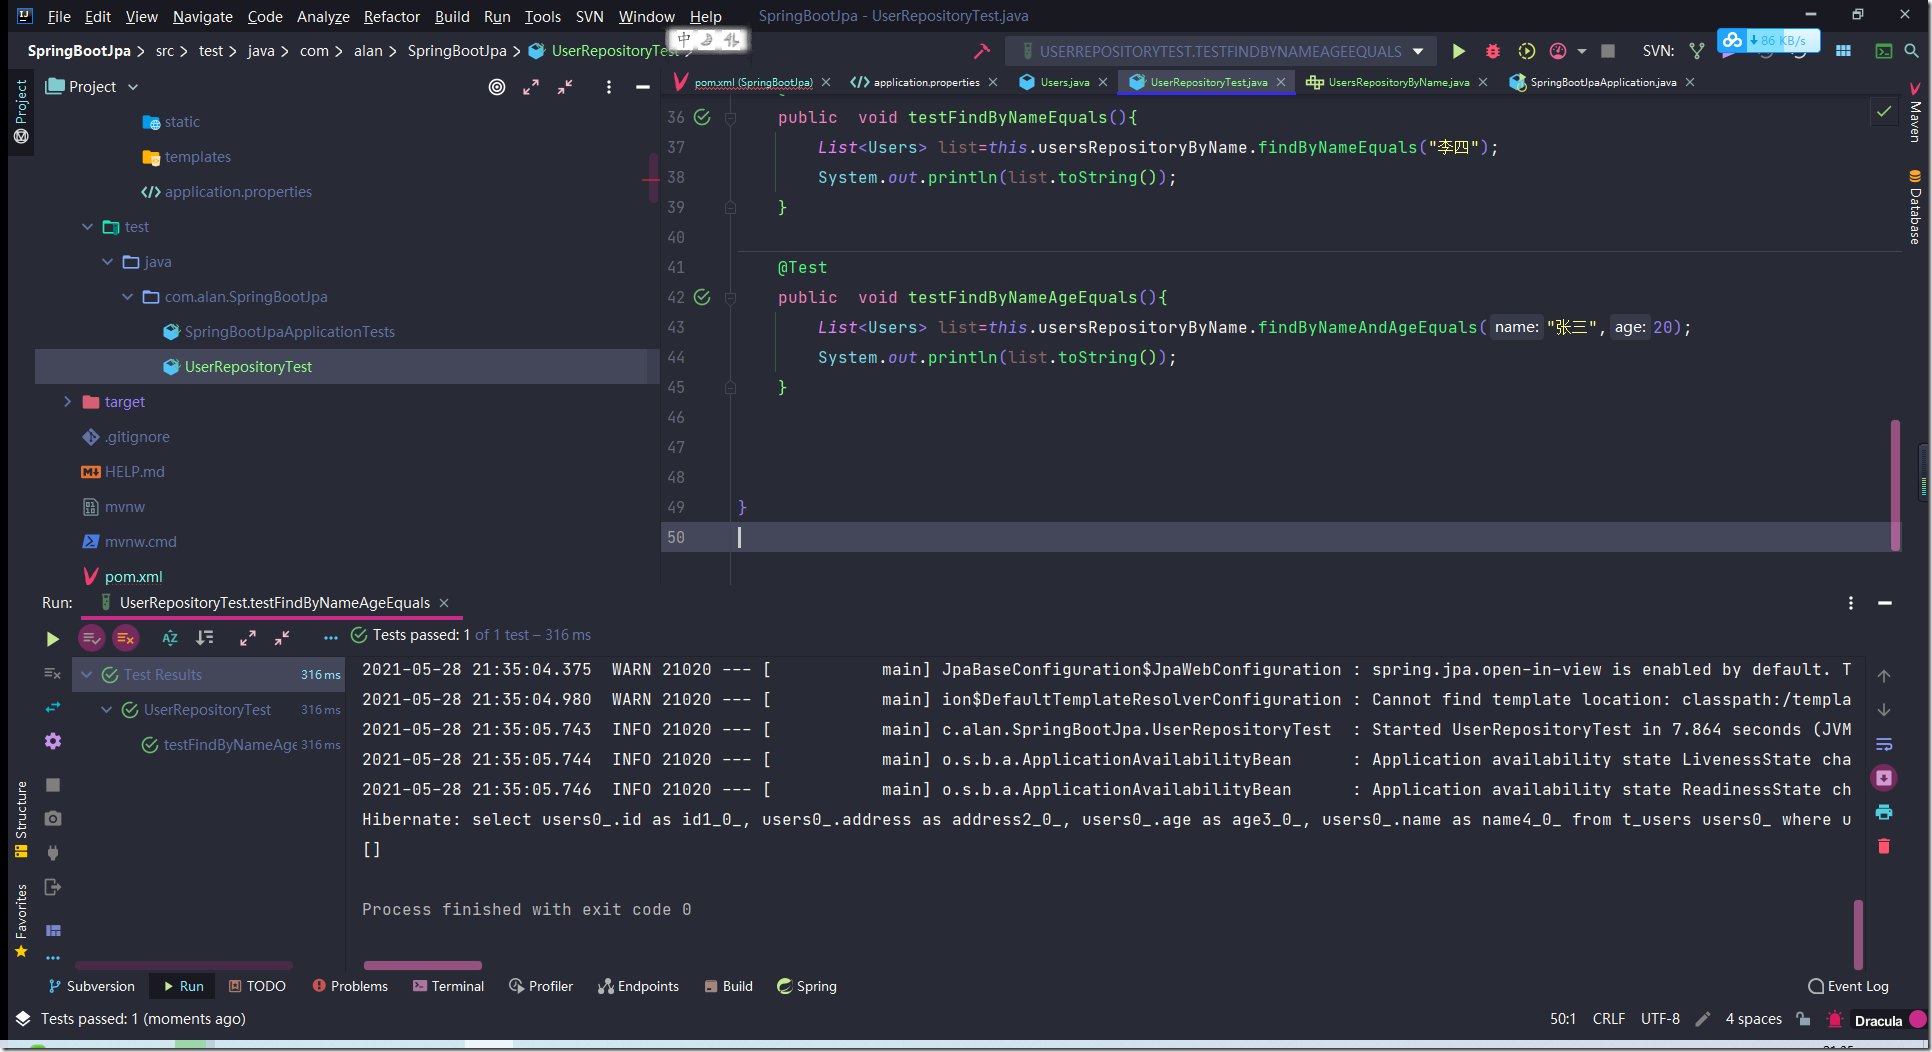Change line separator CRLF in status bar
The width and height of the screenshot is (1932, 1052).
coord(1608,1019)
